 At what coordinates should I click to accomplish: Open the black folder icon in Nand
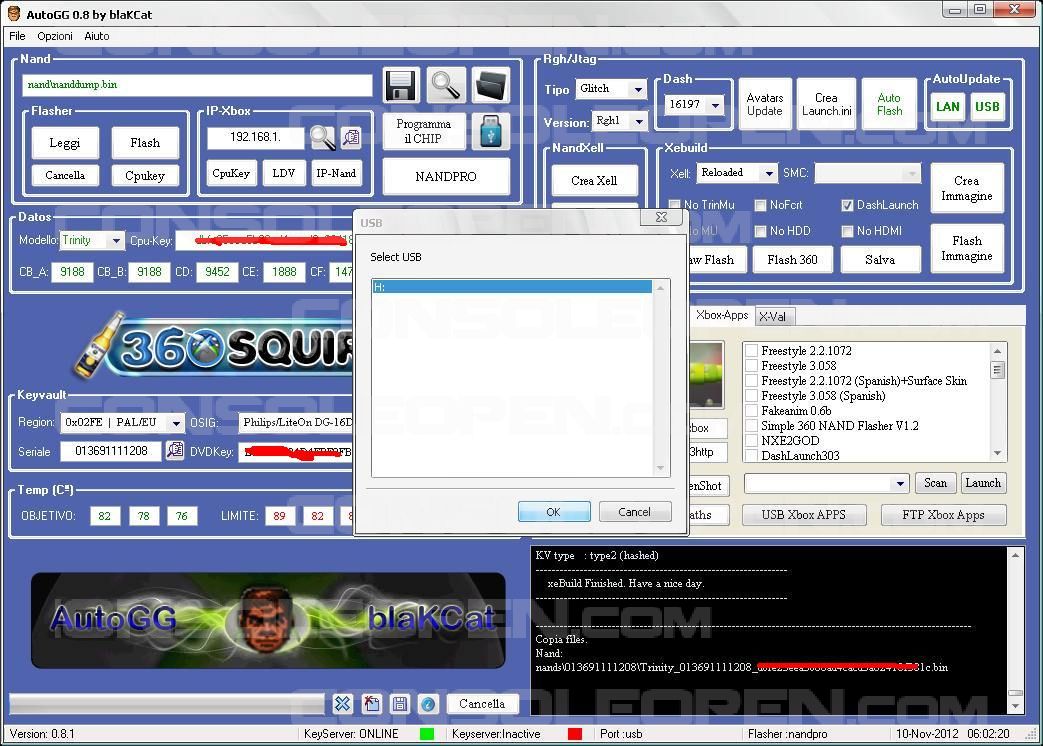(490, 86)
